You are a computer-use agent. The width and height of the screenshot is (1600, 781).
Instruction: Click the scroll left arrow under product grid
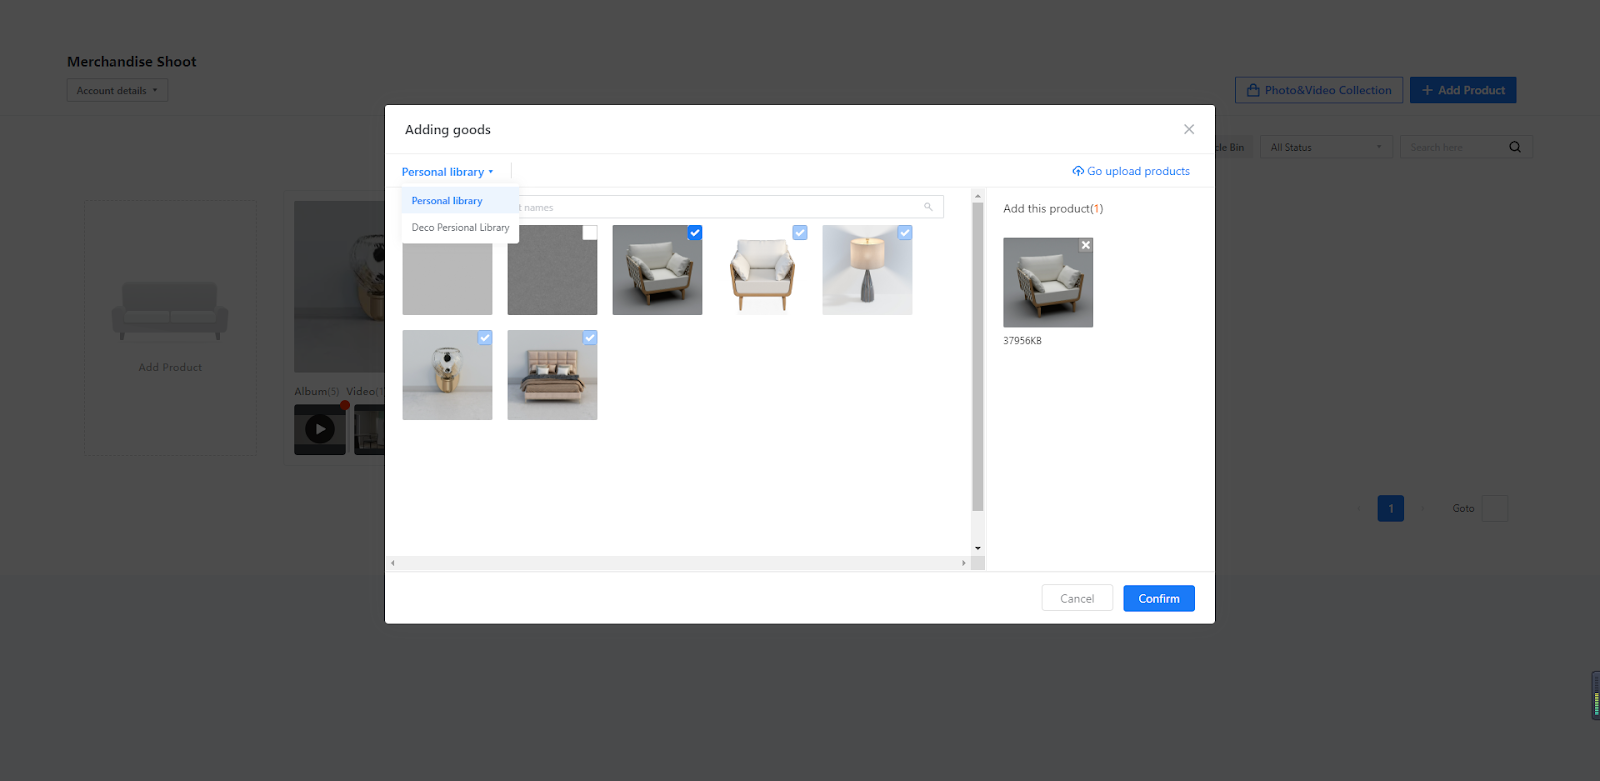[x=393, y=563]
